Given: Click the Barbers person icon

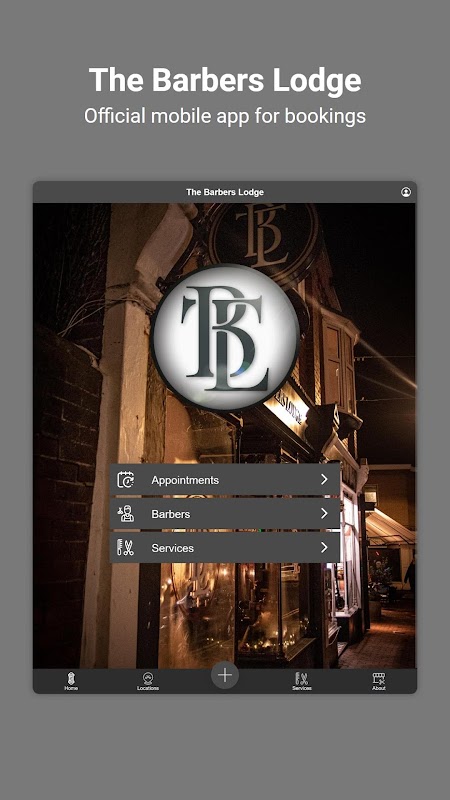Looking at the screenshot, I should [x=126, y=514].
